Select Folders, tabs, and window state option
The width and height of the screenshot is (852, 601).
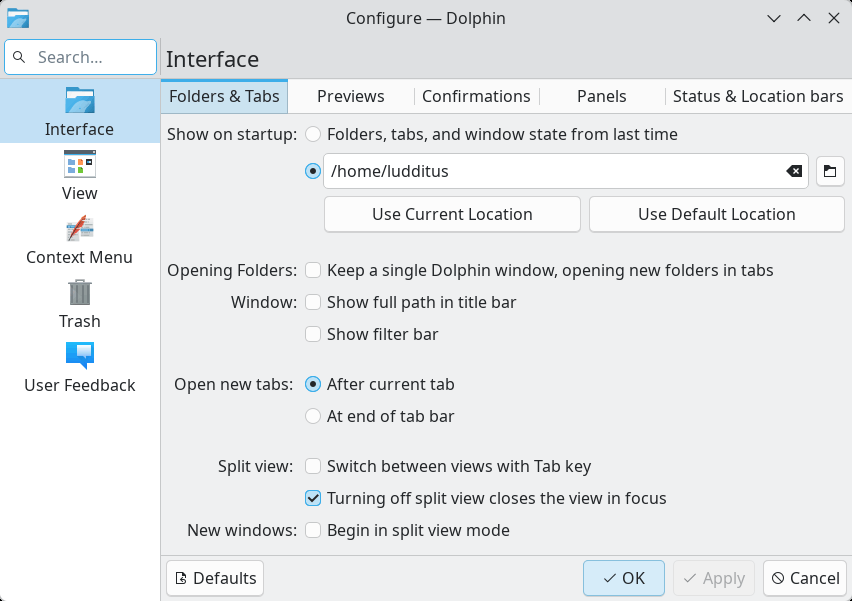pos(313,134)
